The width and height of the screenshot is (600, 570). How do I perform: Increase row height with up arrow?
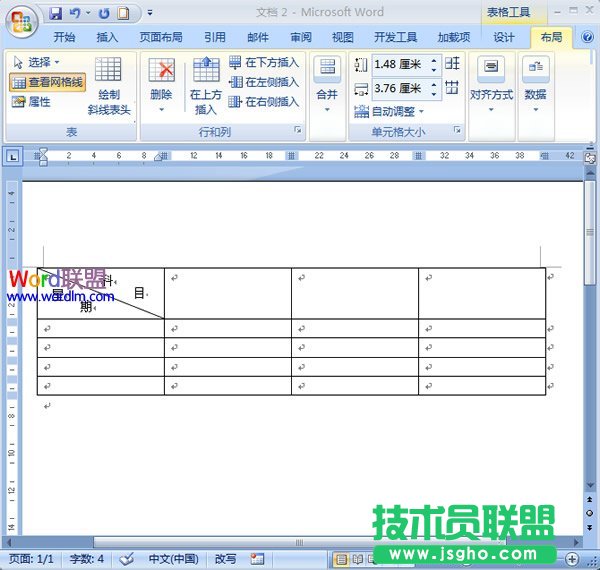tap(434, 60)
